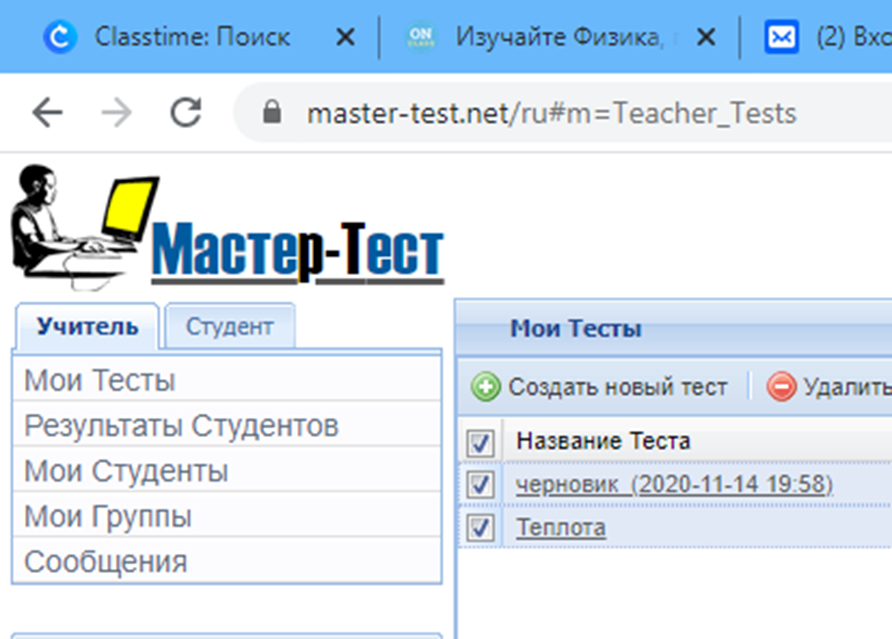Image resolution: width=892 pixels, height=639 pixels.
Task: Open Мои Группы menu item
Action: 227,516
